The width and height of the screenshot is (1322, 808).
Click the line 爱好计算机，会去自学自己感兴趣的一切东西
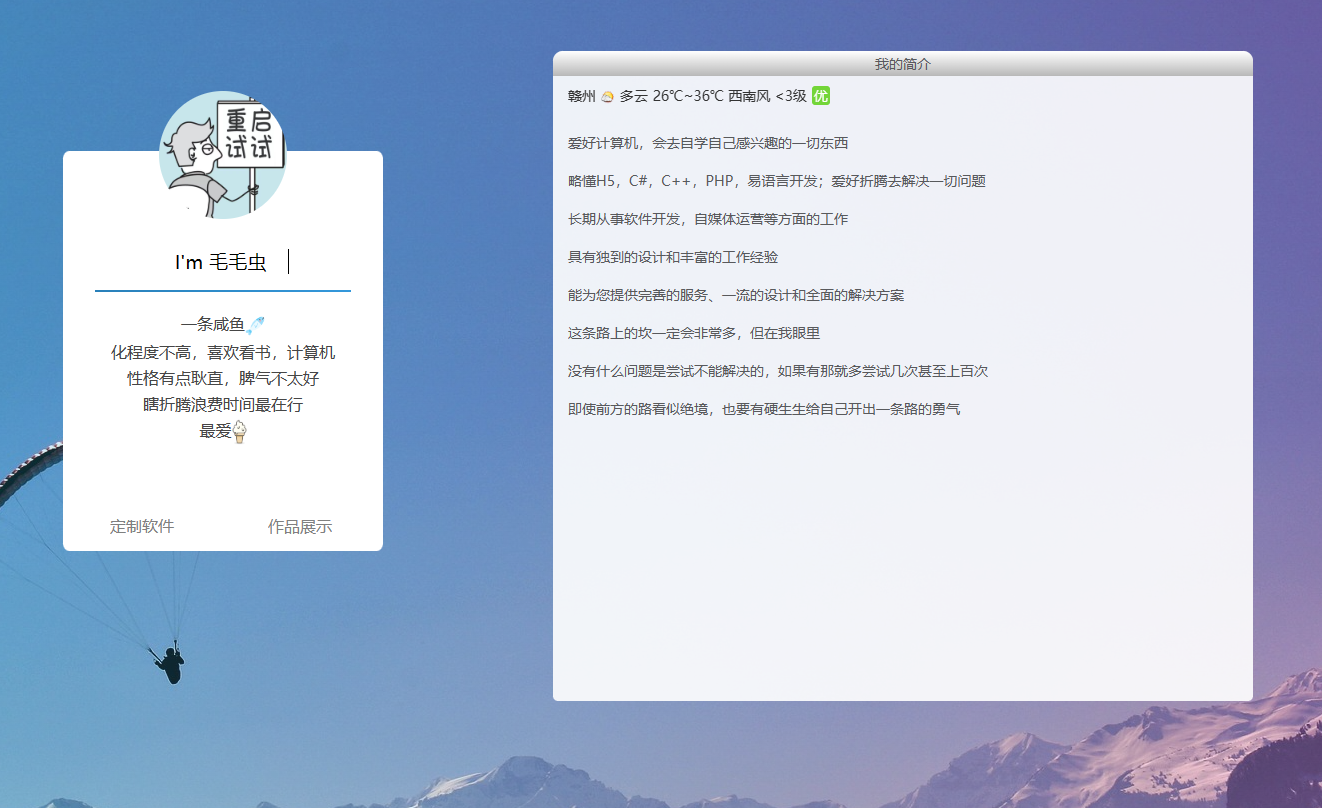click(x=708, y=143)
